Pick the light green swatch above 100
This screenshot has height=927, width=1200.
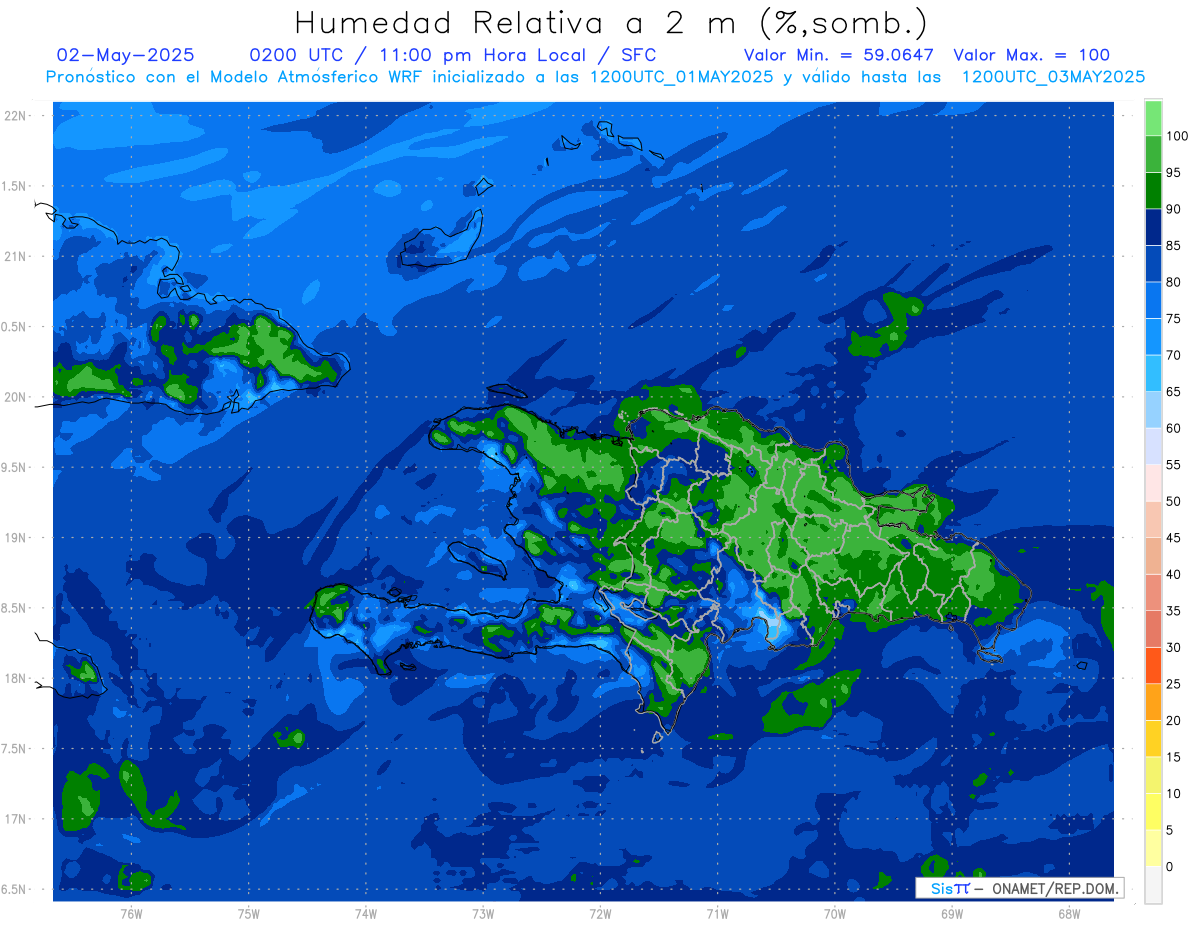[x=1153, y=118]
